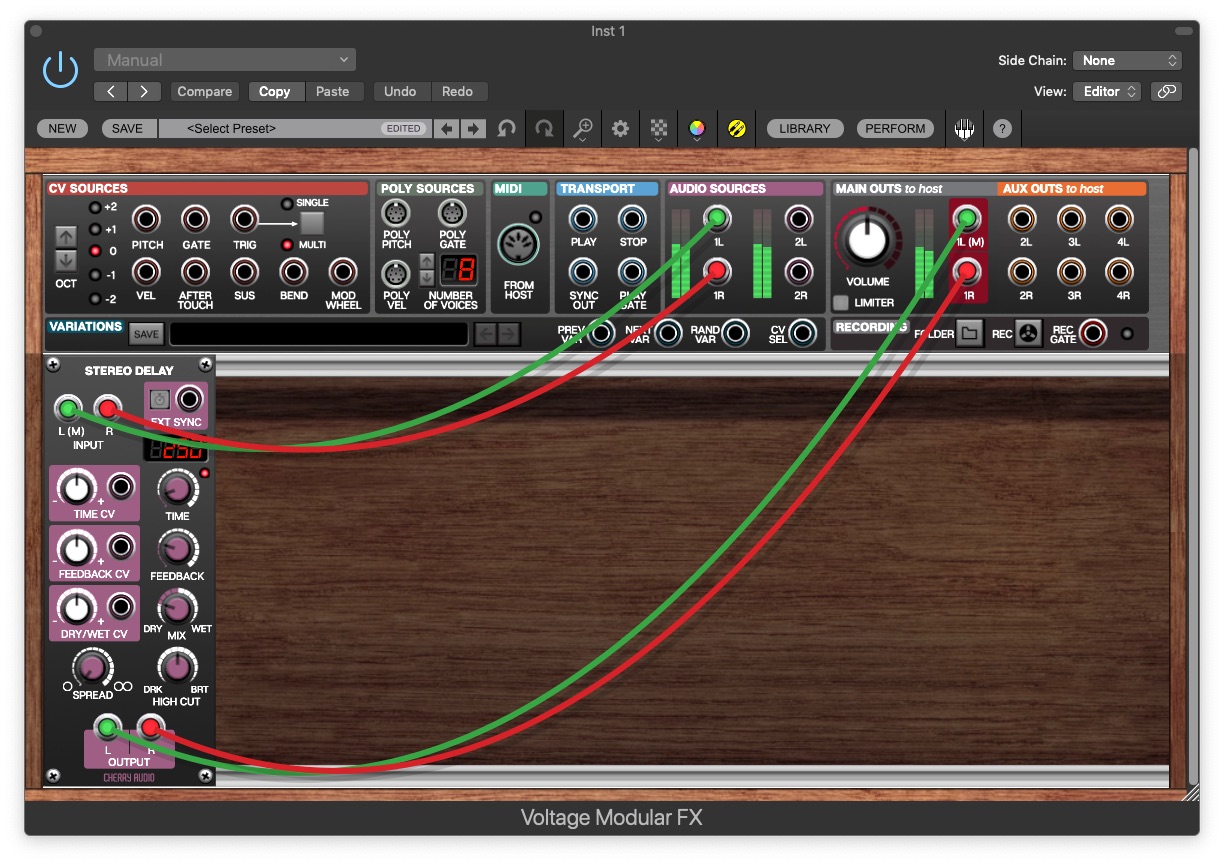Screen dimensions: 1224x864
Task: Click the variations name field
Action: [319, 334]
